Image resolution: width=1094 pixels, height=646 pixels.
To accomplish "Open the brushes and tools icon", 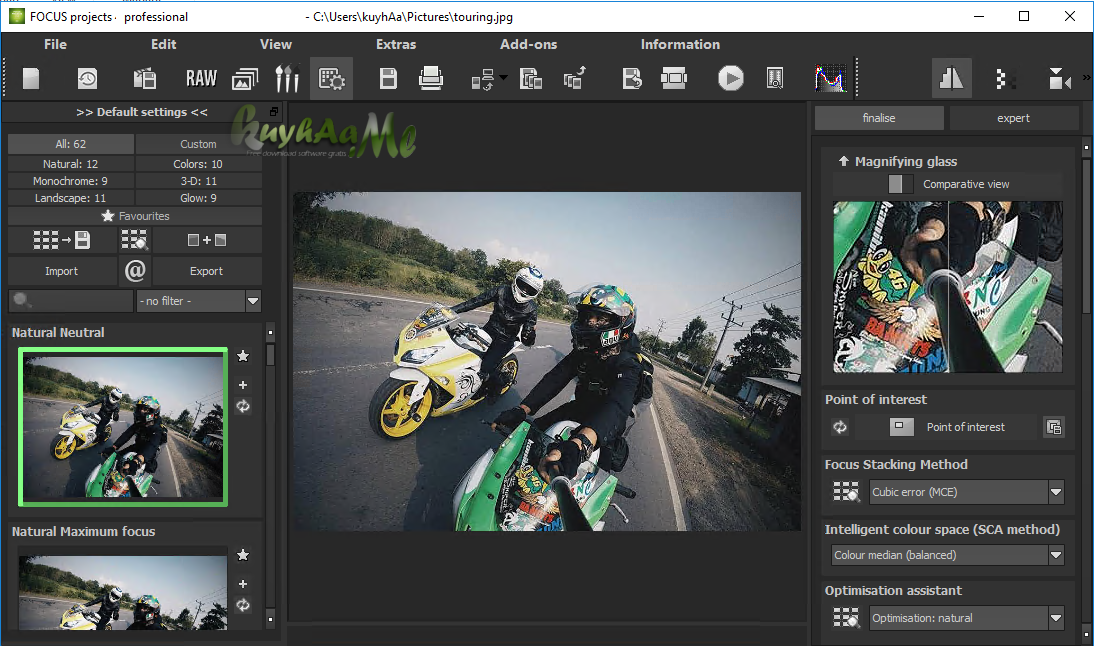I will pyautogui.click(x=287, y=78).
